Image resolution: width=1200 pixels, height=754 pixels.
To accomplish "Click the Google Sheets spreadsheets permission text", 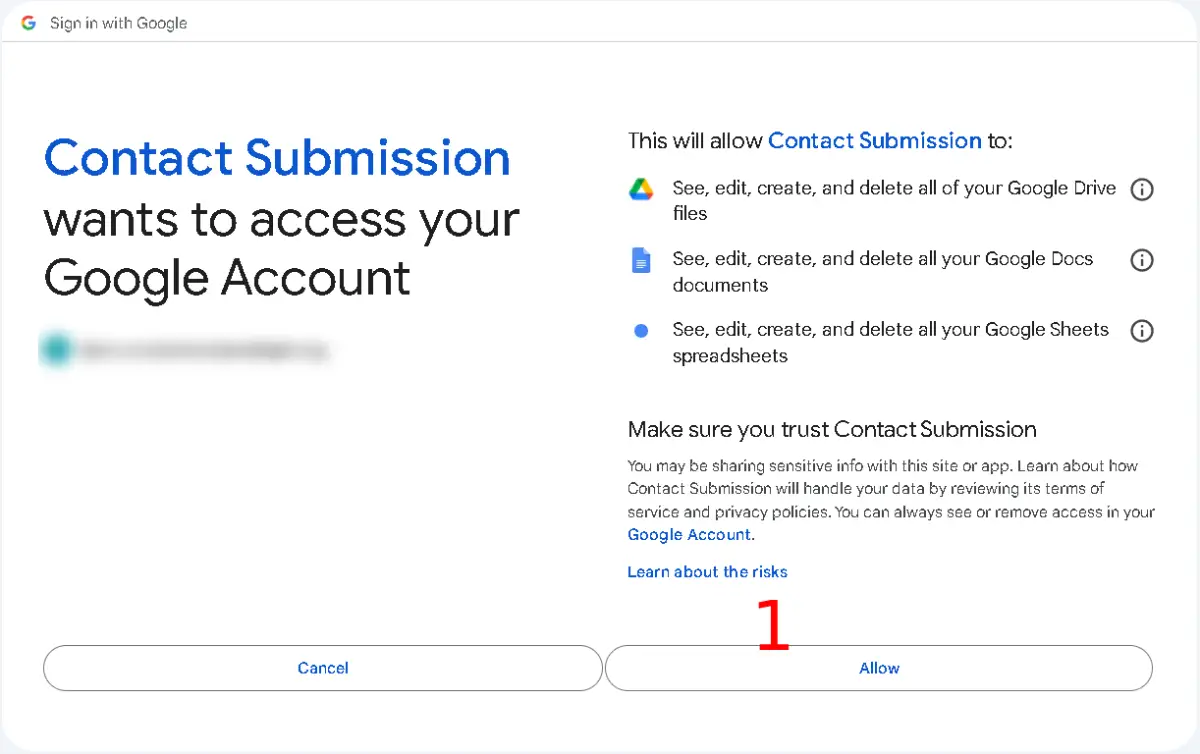I will pyautogui.click(x=890, y=342).
